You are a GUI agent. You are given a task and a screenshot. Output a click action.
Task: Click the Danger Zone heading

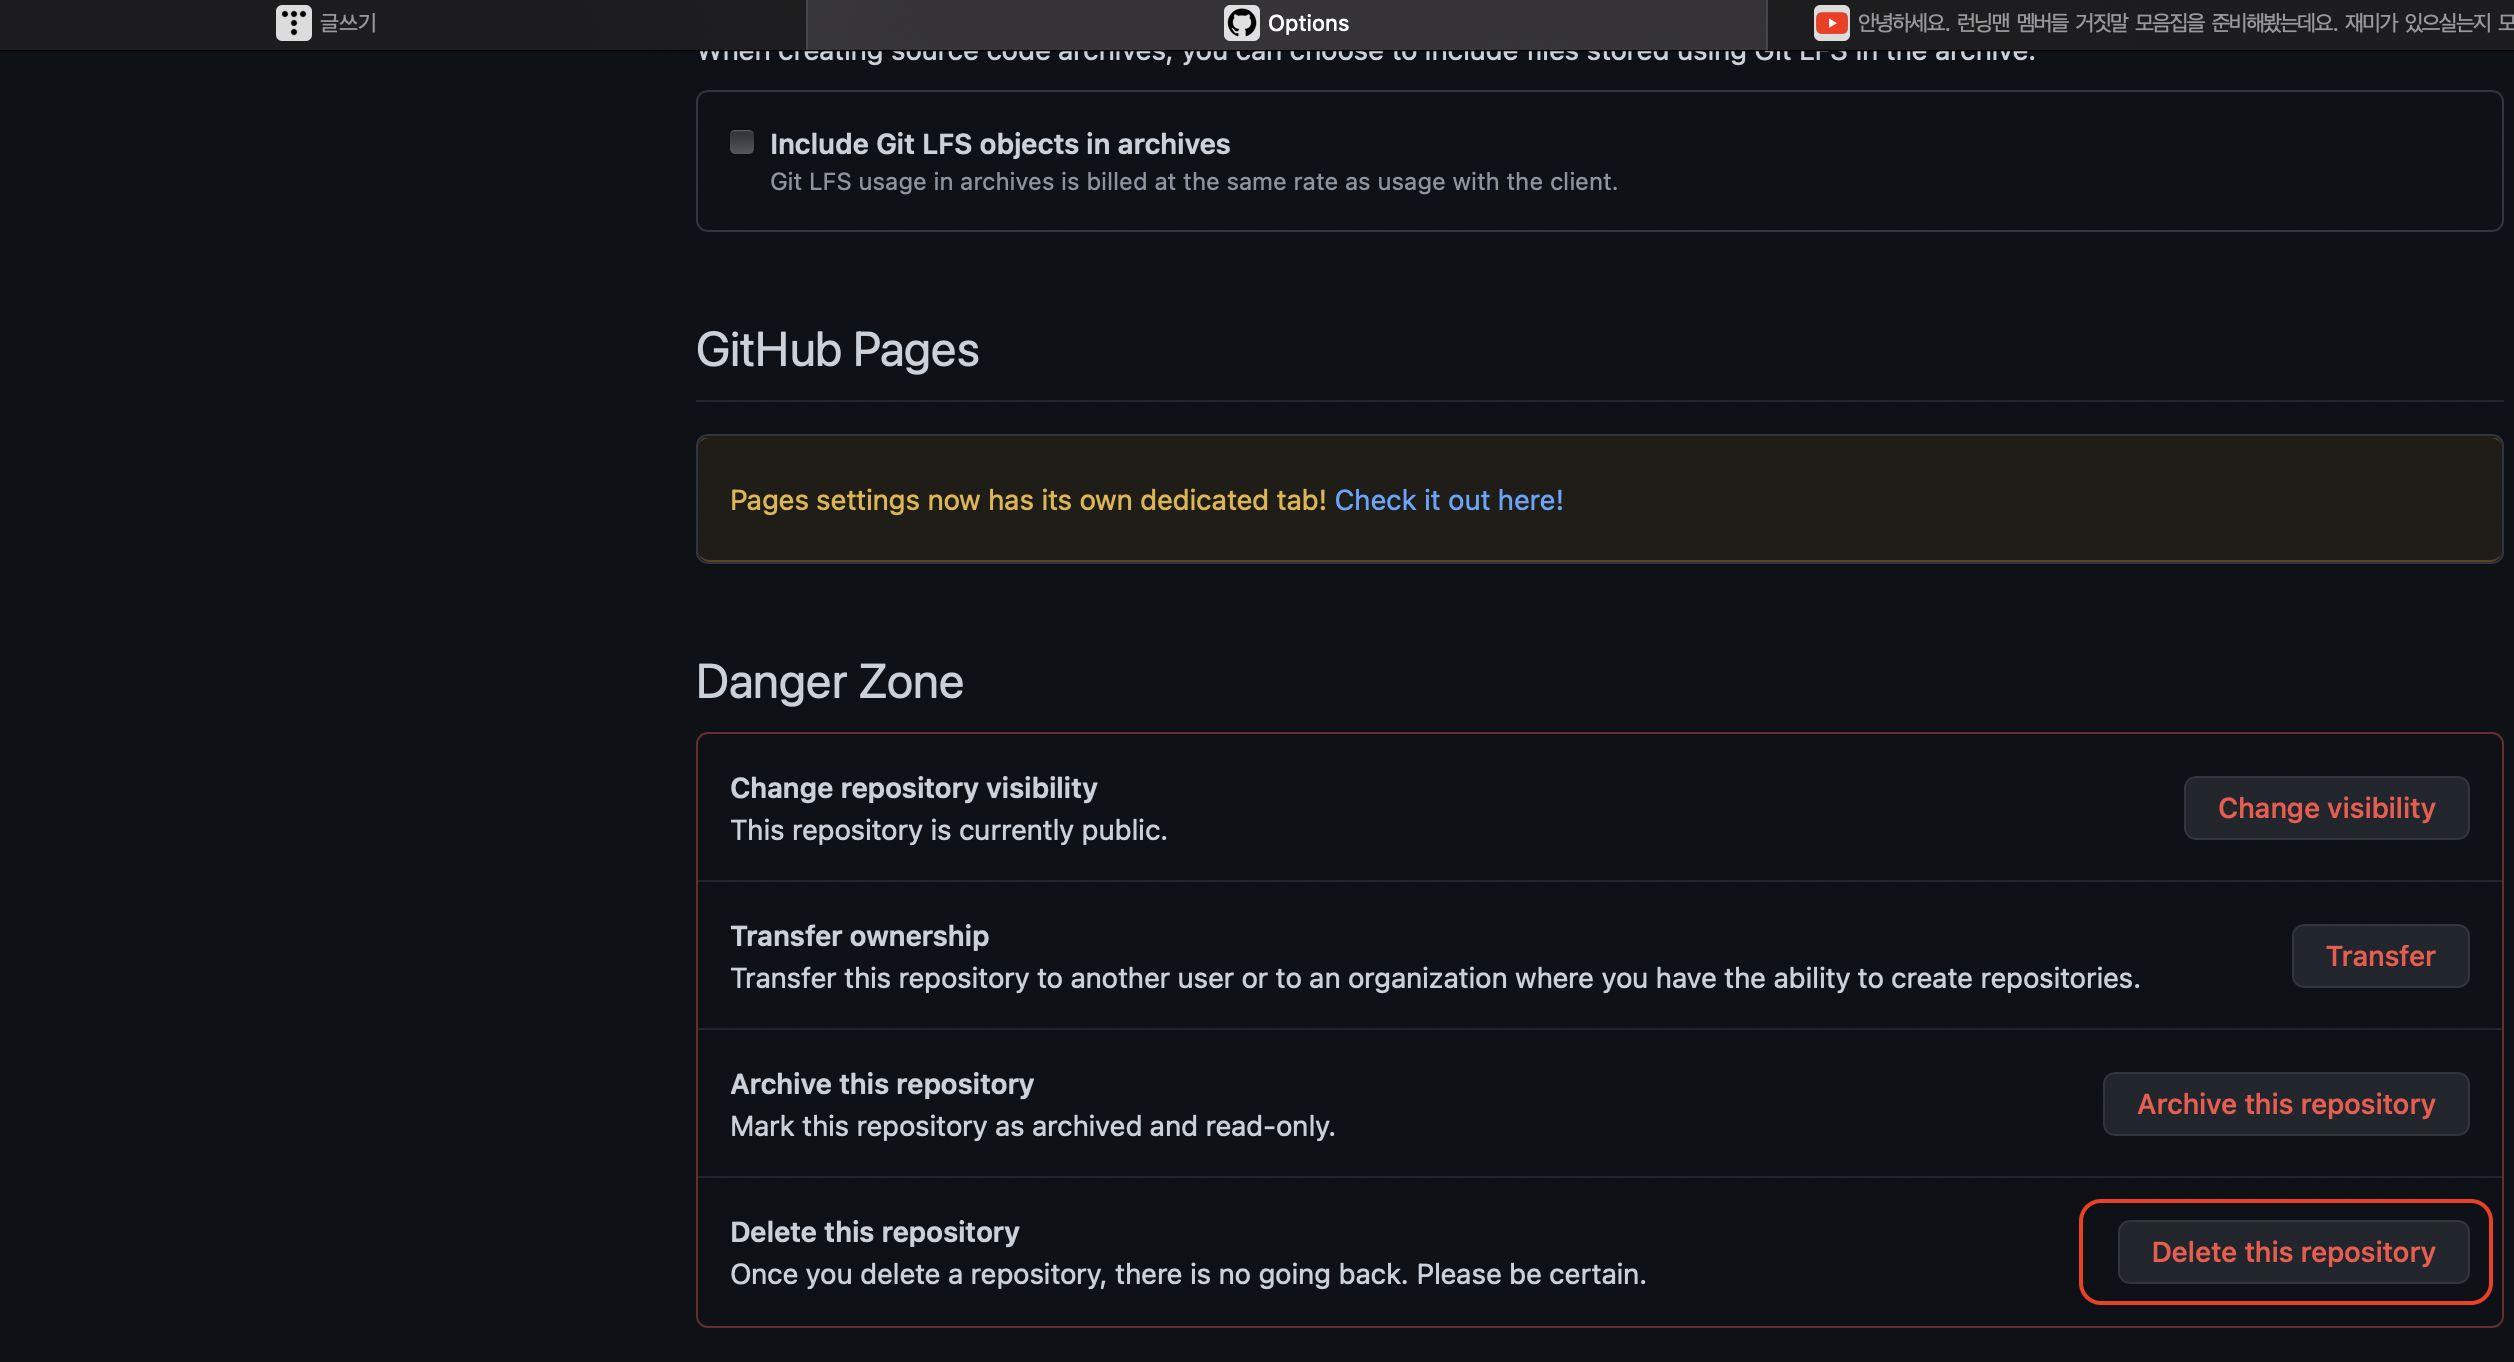(x=829, y=682)
